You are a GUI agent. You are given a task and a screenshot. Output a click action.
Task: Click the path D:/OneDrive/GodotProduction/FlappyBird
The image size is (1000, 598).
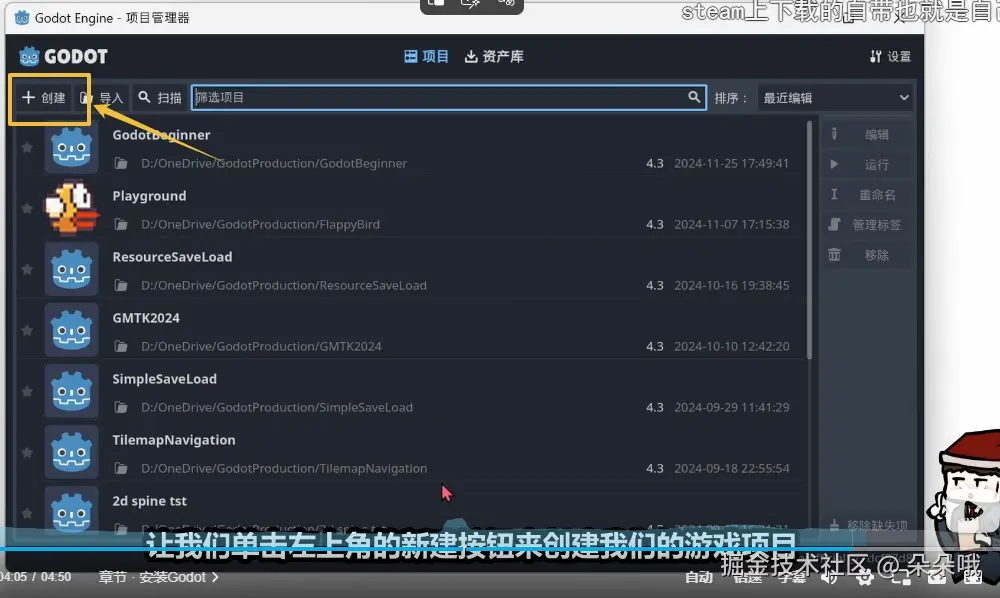pos(260,224)
